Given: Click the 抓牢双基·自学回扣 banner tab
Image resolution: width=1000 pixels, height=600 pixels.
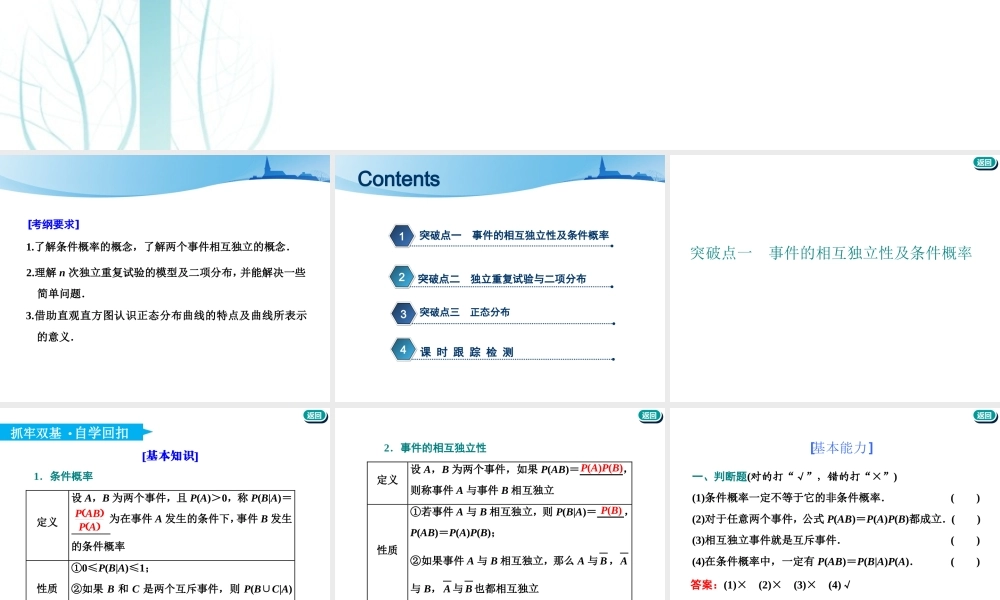Looking at the screenshot, I should (x=70, y=433).
